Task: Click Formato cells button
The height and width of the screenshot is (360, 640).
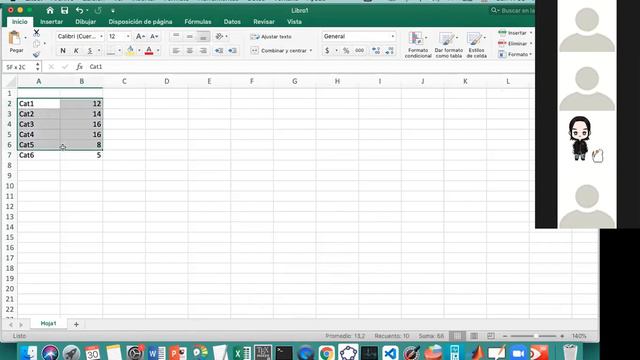Action: pyautogui.click(x=515, y=54)
